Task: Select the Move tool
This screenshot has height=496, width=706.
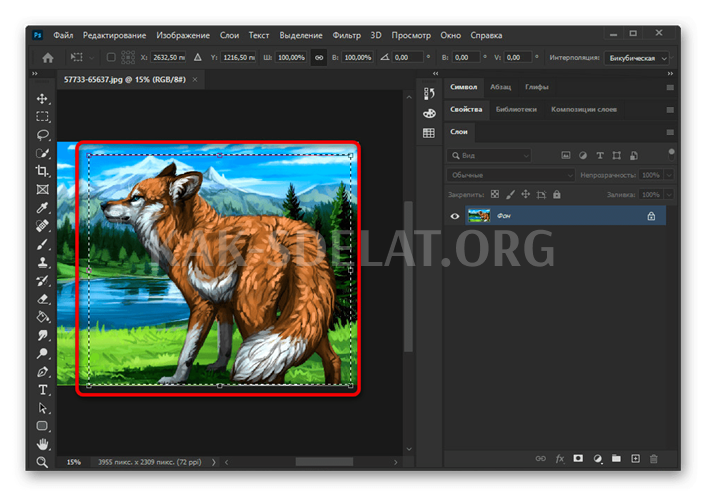Action: click(42, 99)
